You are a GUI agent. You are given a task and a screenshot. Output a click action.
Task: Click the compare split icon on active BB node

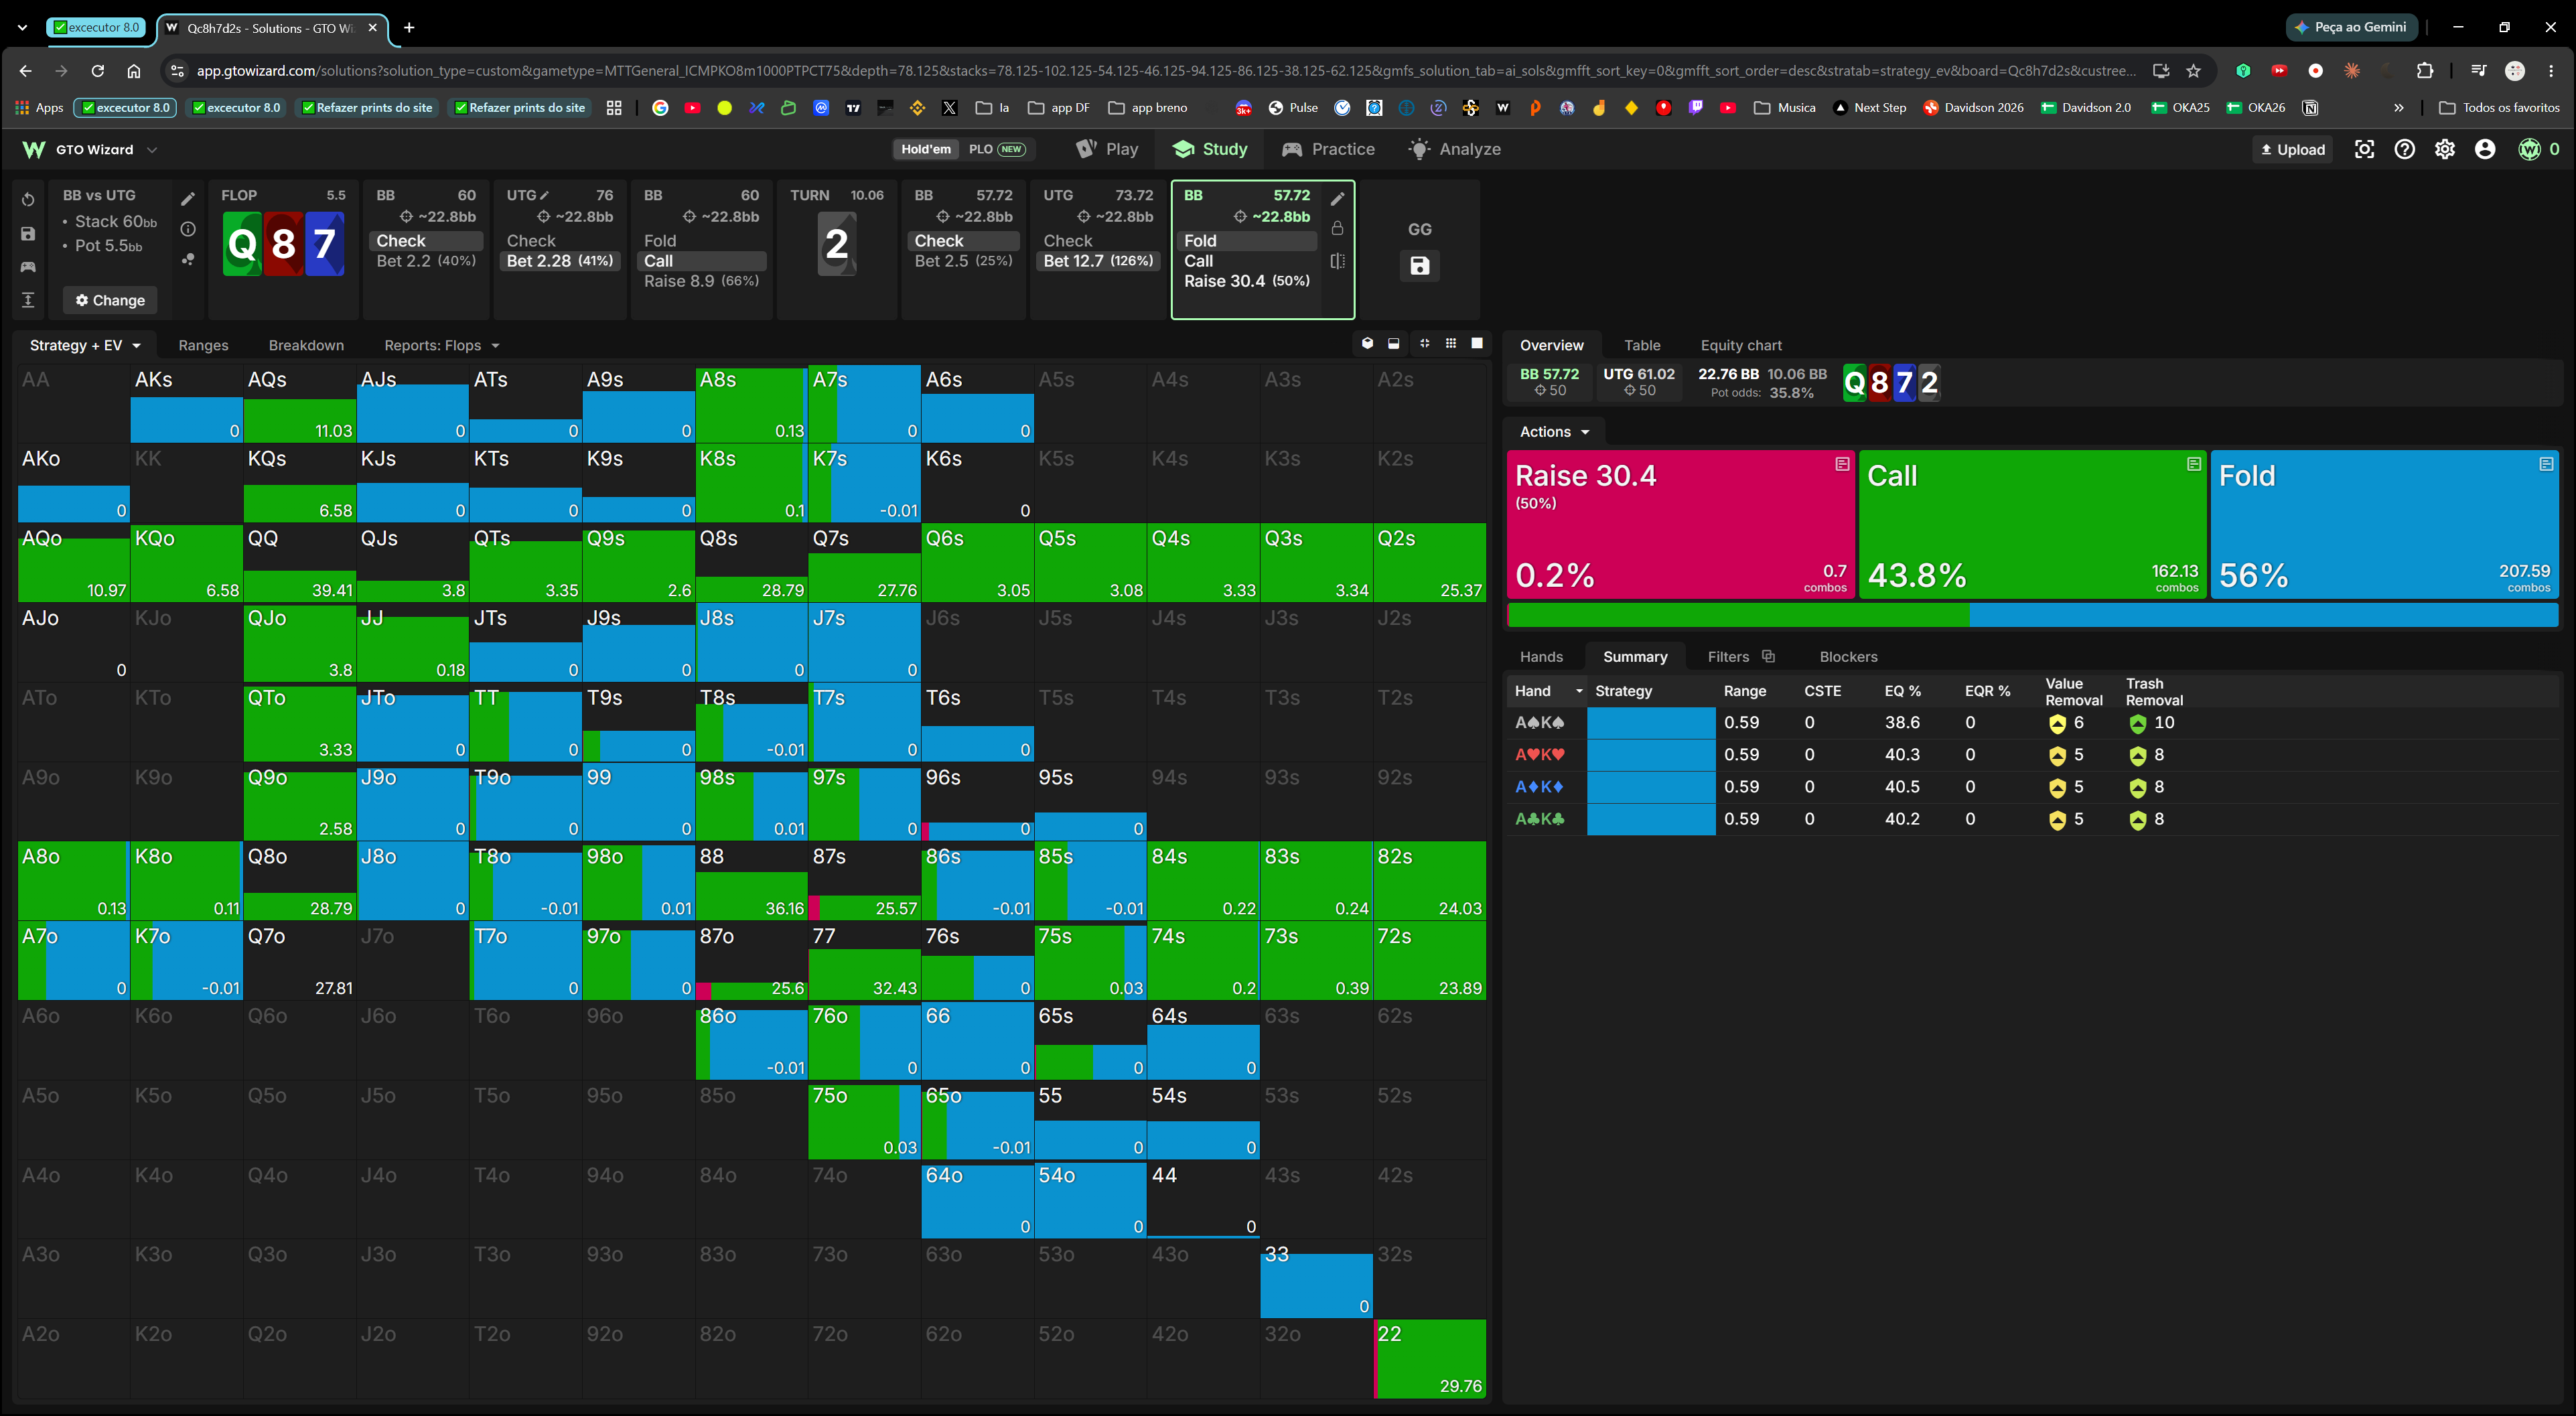tap(1337, 261)
